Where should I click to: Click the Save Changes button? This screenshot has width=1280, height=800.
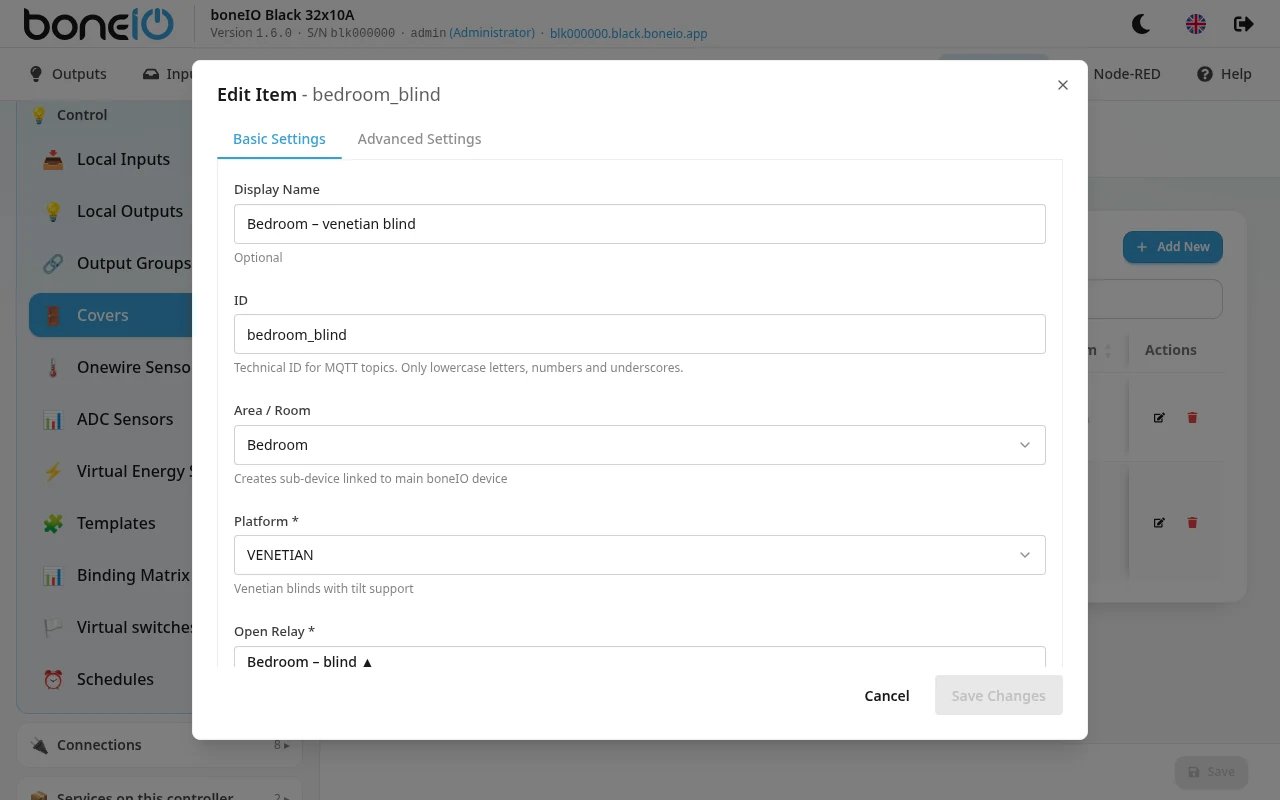coord(998,696)
